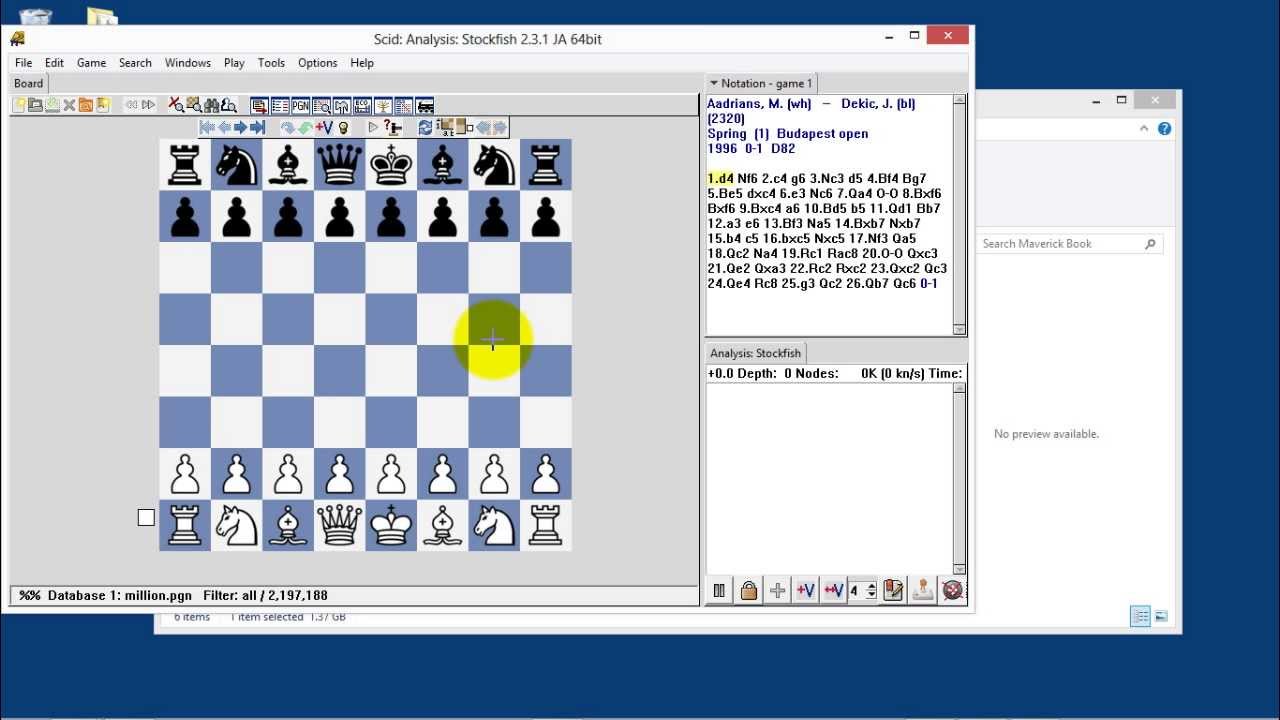Click the Close database X icon
The image size is (1280, 720).
point(69,105)
